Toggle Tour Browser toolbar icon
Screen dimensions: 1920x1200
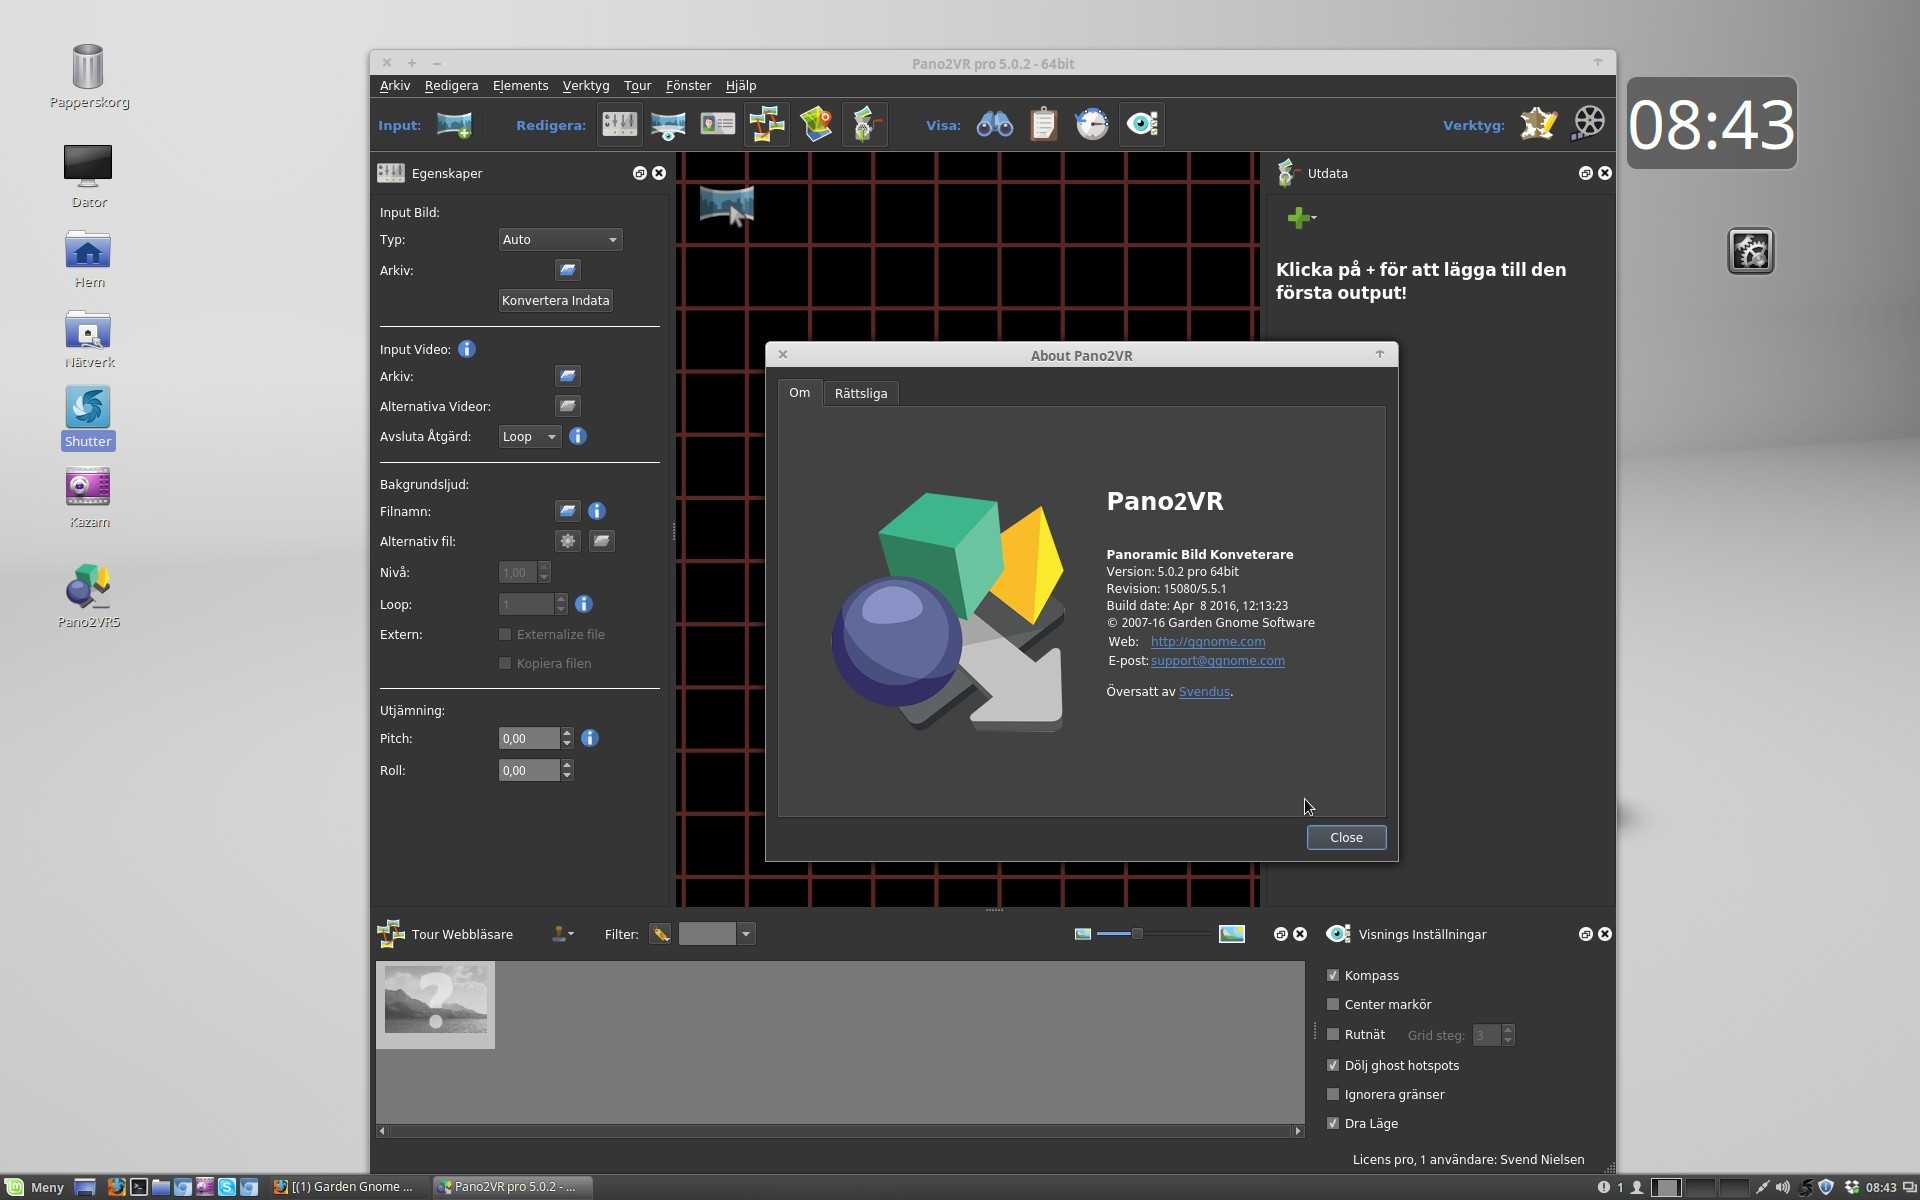pos(767,125)
